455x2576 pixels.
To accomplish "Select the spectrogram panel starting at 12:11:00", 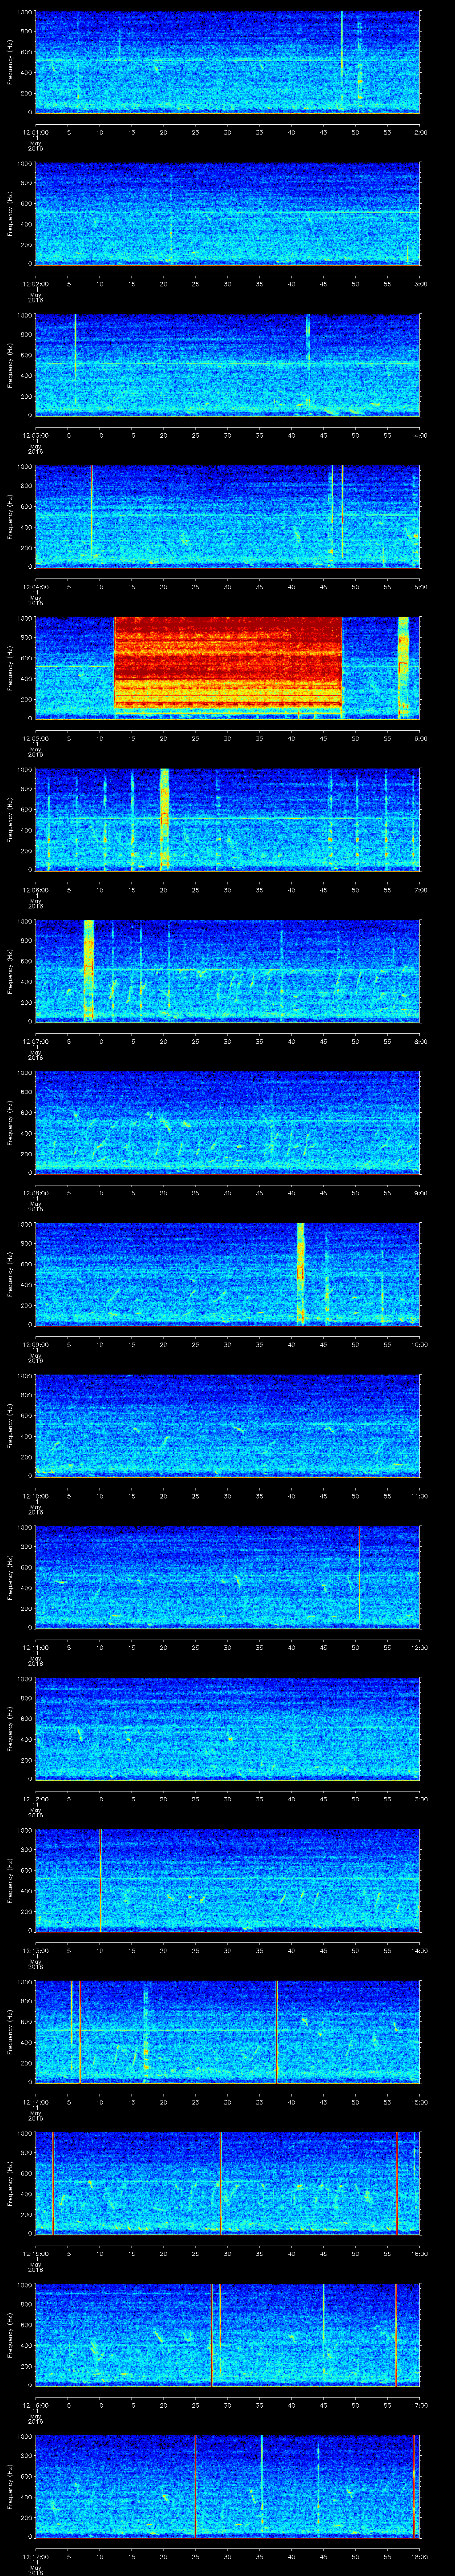I will [x=227, y=1576].
